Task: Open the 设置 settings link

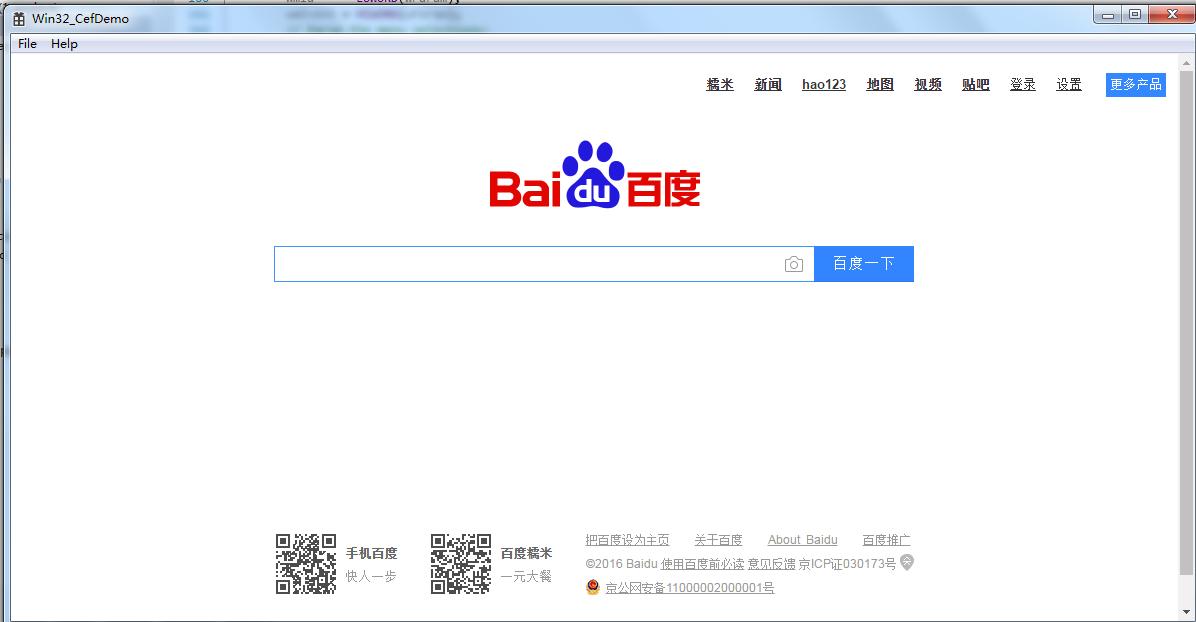Action: point(1069,85)
